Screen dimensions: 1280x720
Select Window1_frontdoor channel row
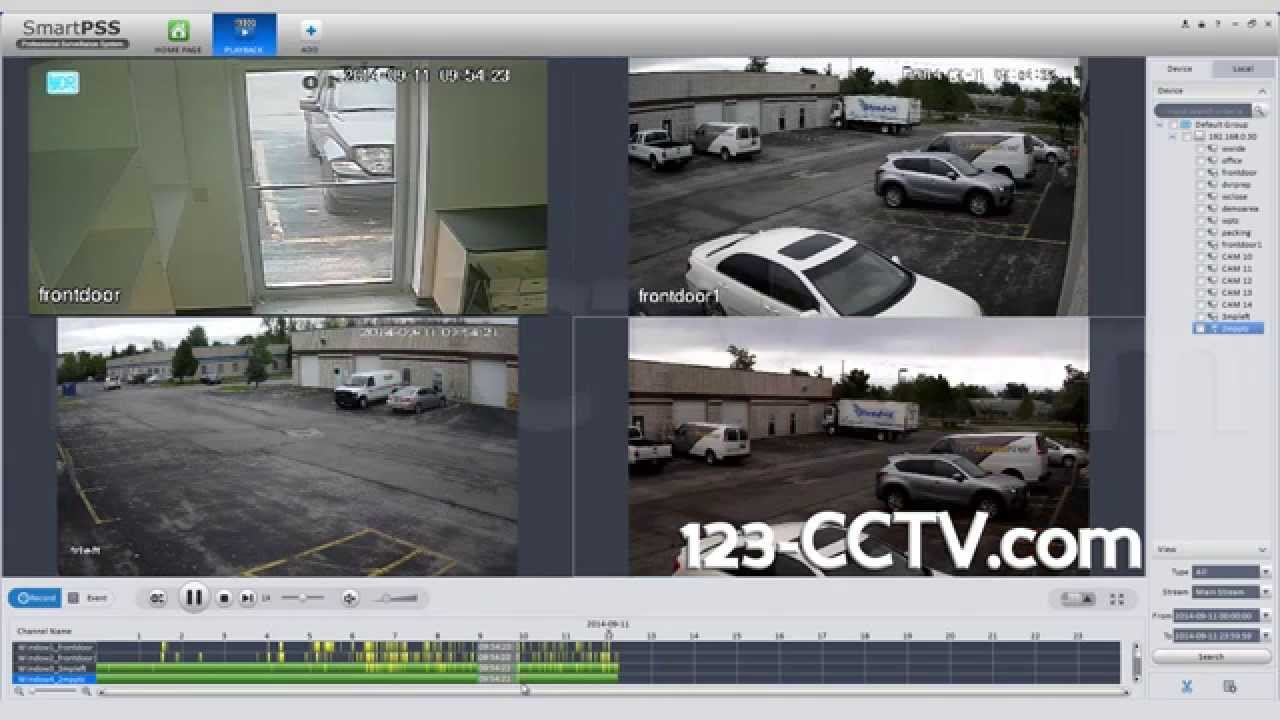click(54, 647)
